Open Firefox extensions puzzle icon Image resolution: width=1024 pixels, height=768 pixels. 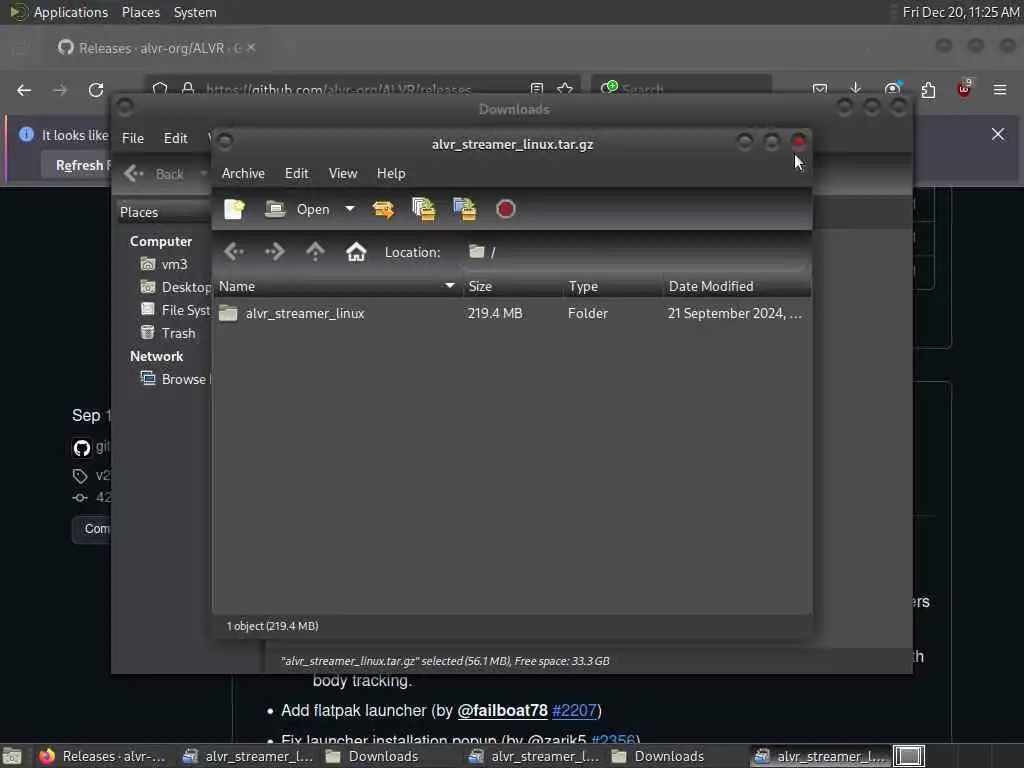tap(928, 89)
